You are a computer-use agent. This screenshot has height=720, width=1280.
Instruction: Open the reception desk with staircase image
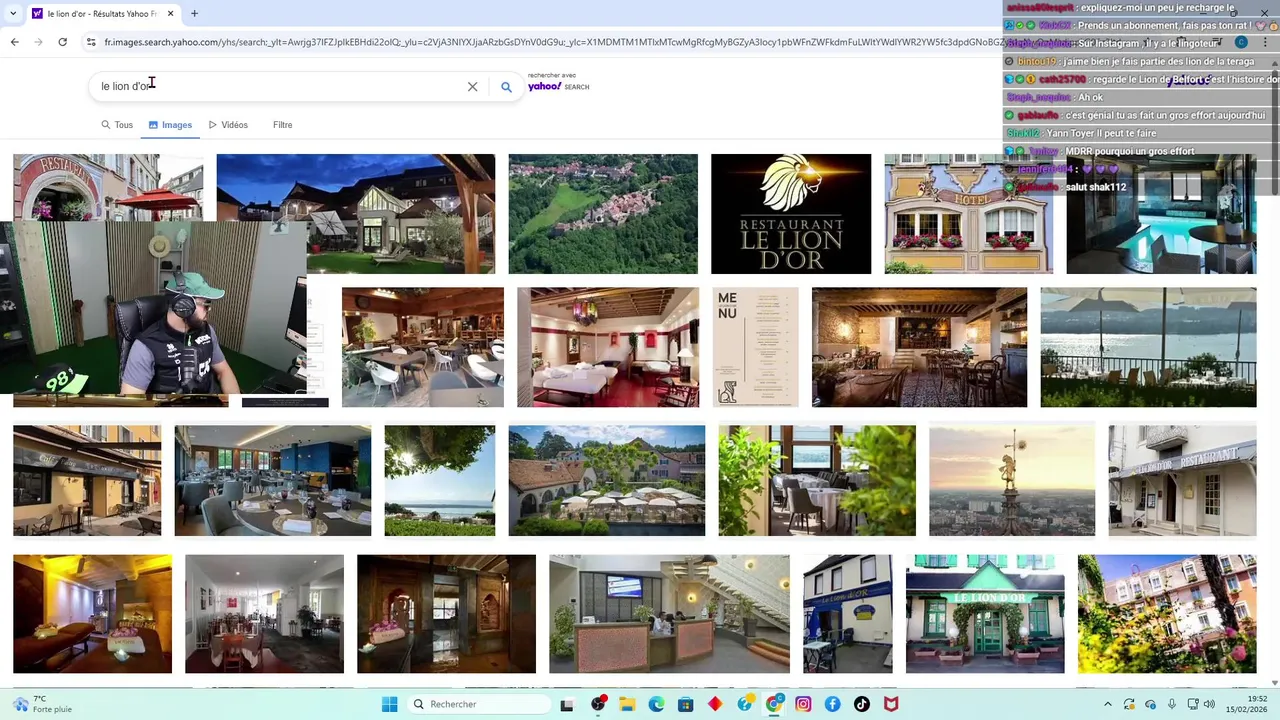[669, 614]
